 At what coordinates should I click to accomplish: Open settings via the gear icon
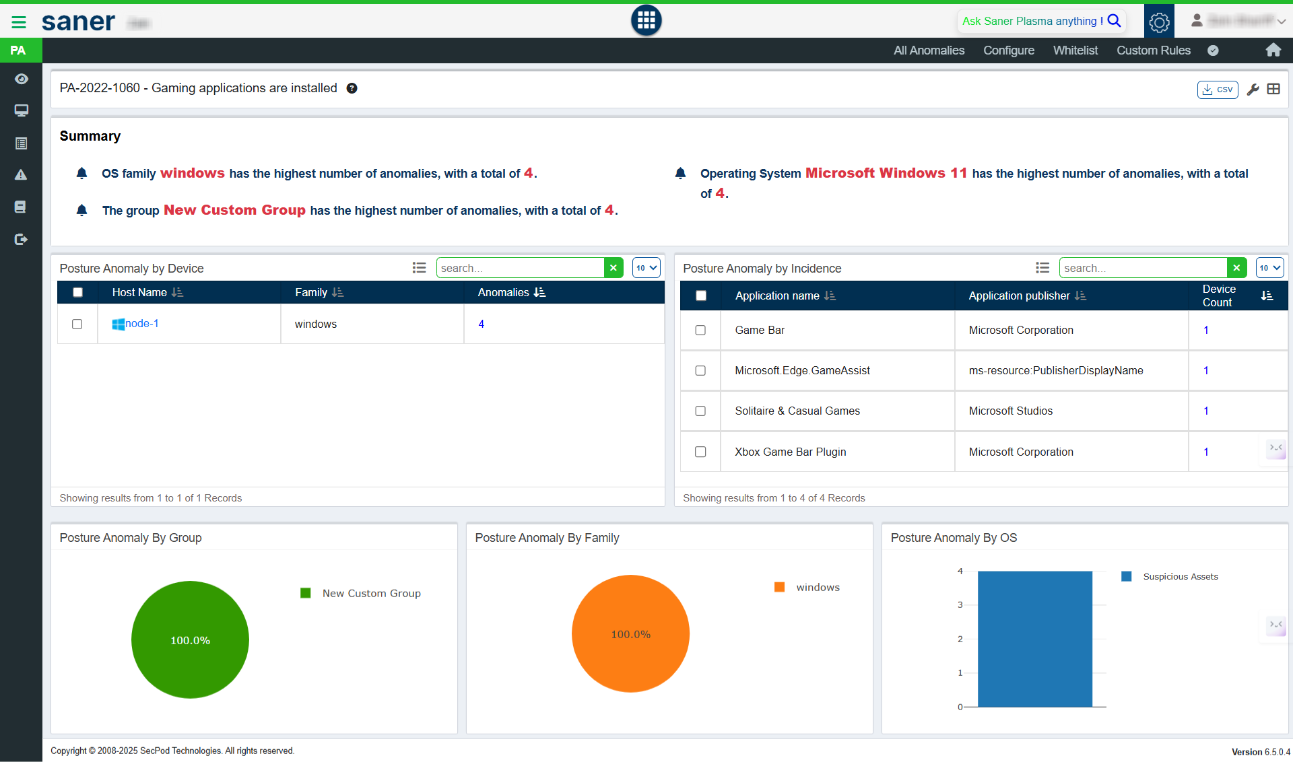pos(1159,21)
